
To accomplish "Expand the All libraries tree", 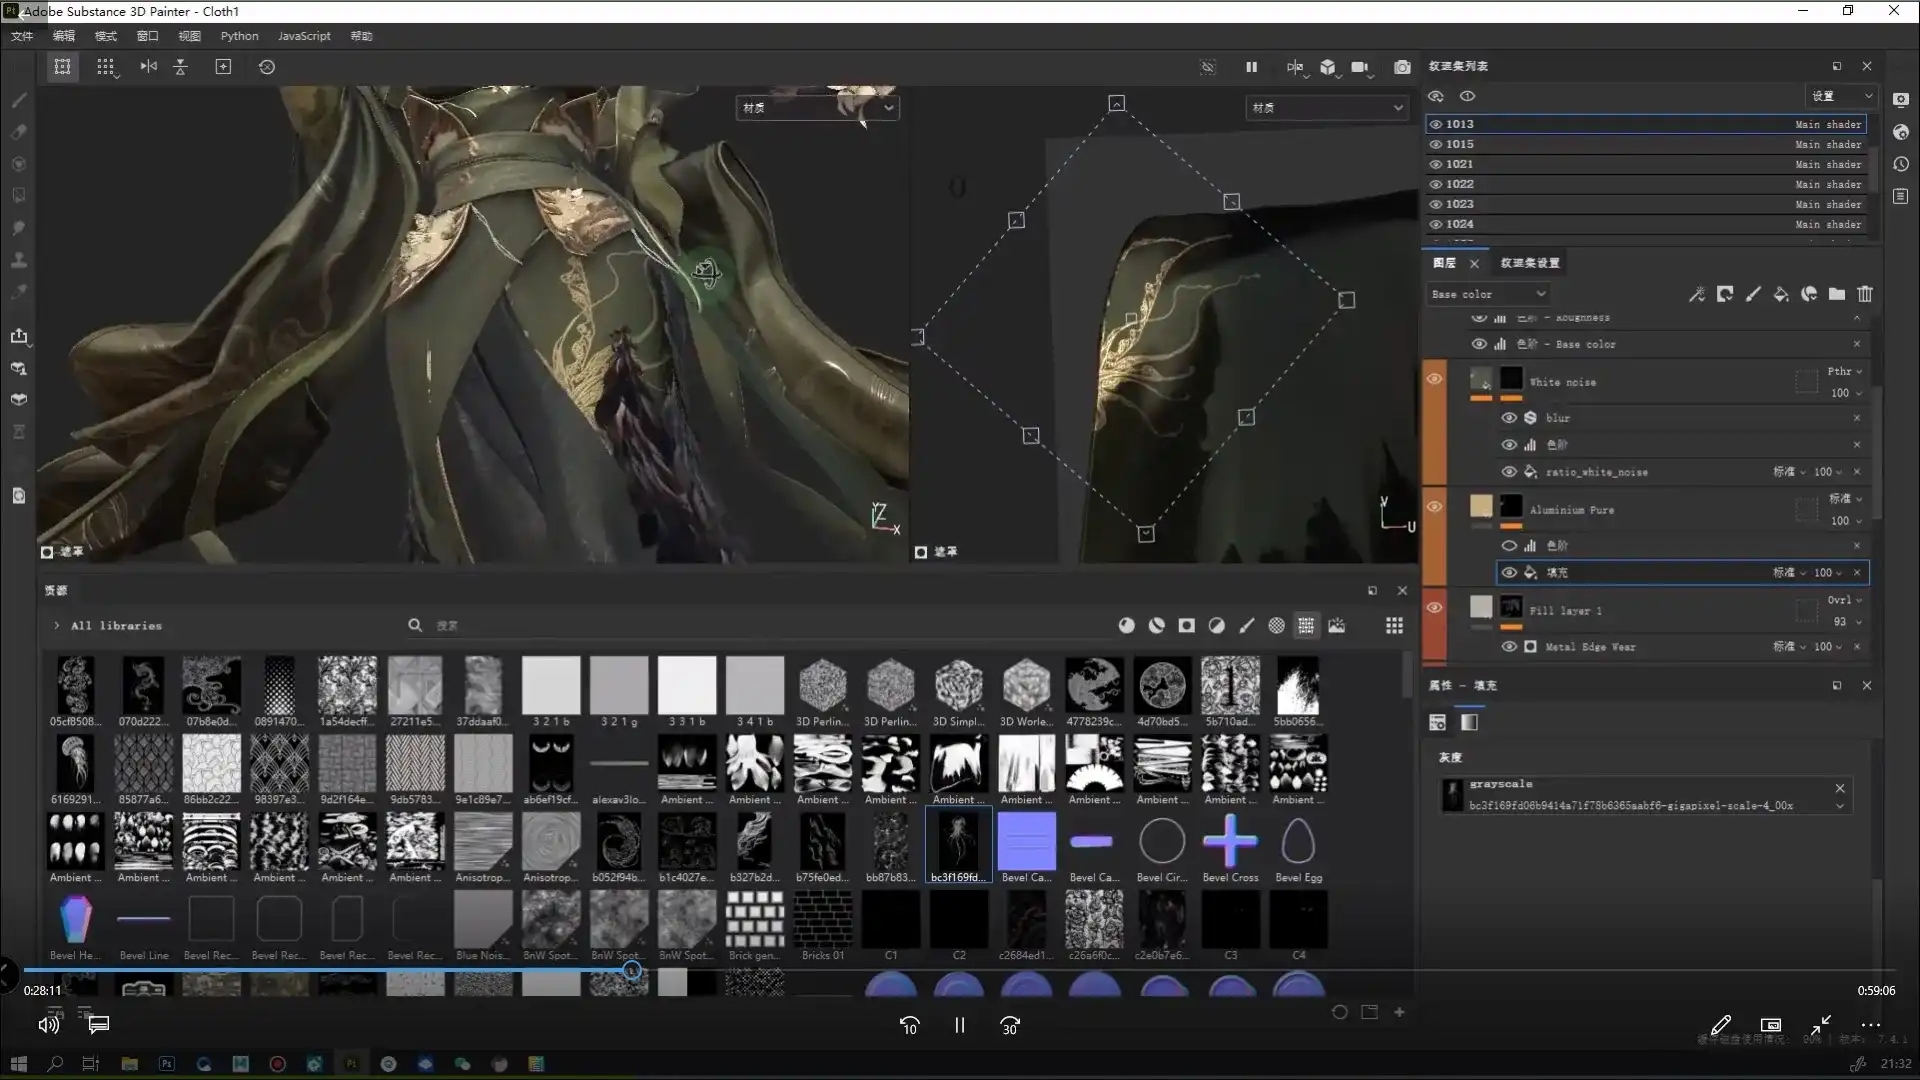I will click(57, 626).
